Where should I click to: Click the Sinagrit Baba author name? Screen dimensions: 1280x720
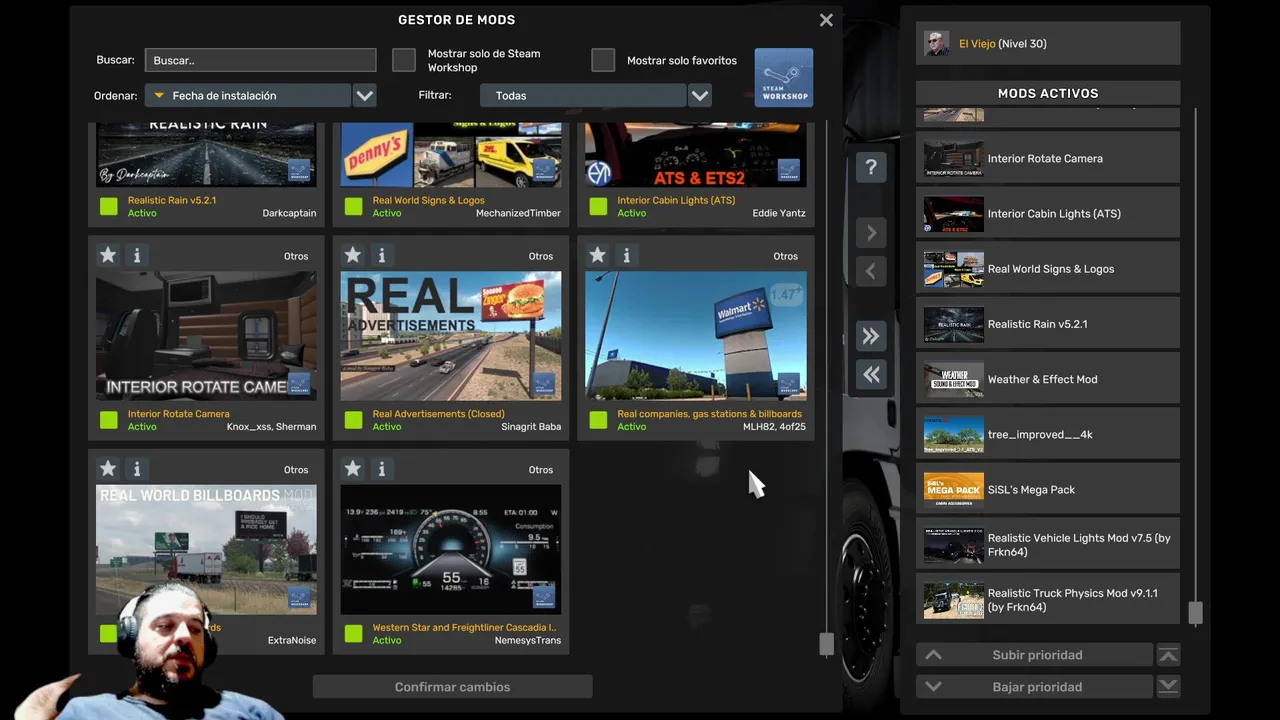click(531, 427)
